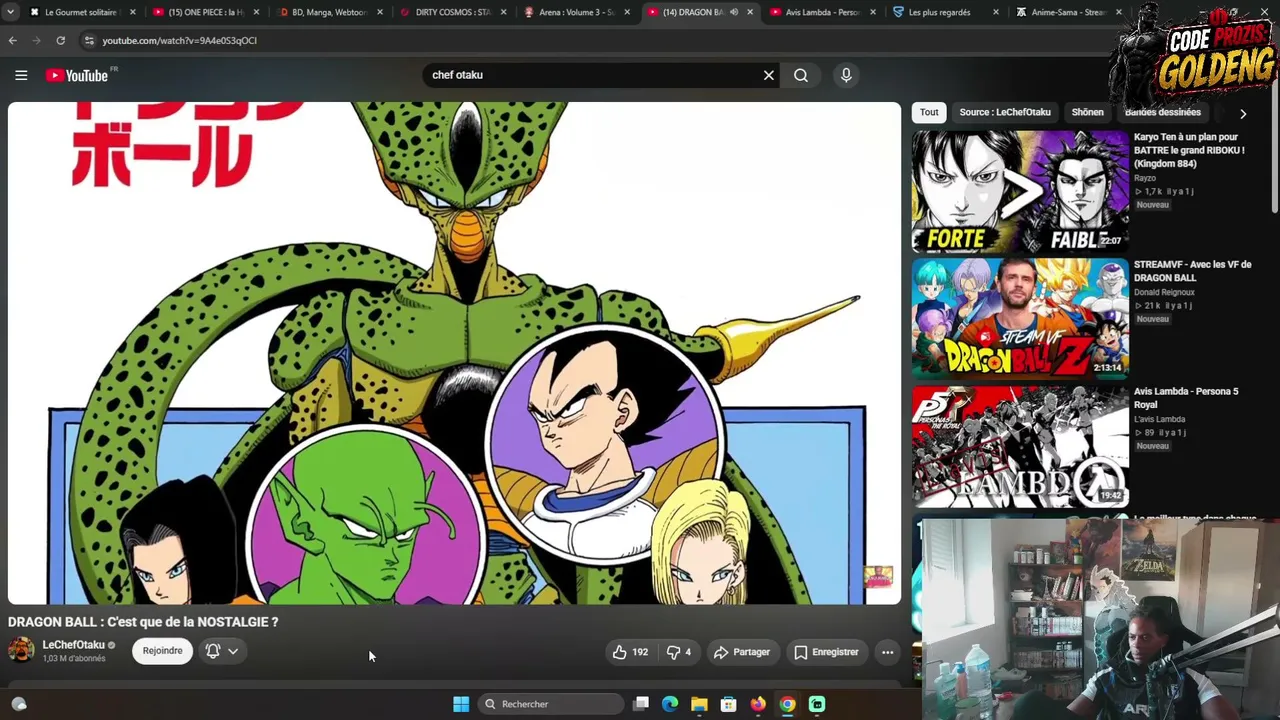This screenshot has height=720, width=1280.
Task: Clear the search box with the X icon
Action: (x=769, y=75)
